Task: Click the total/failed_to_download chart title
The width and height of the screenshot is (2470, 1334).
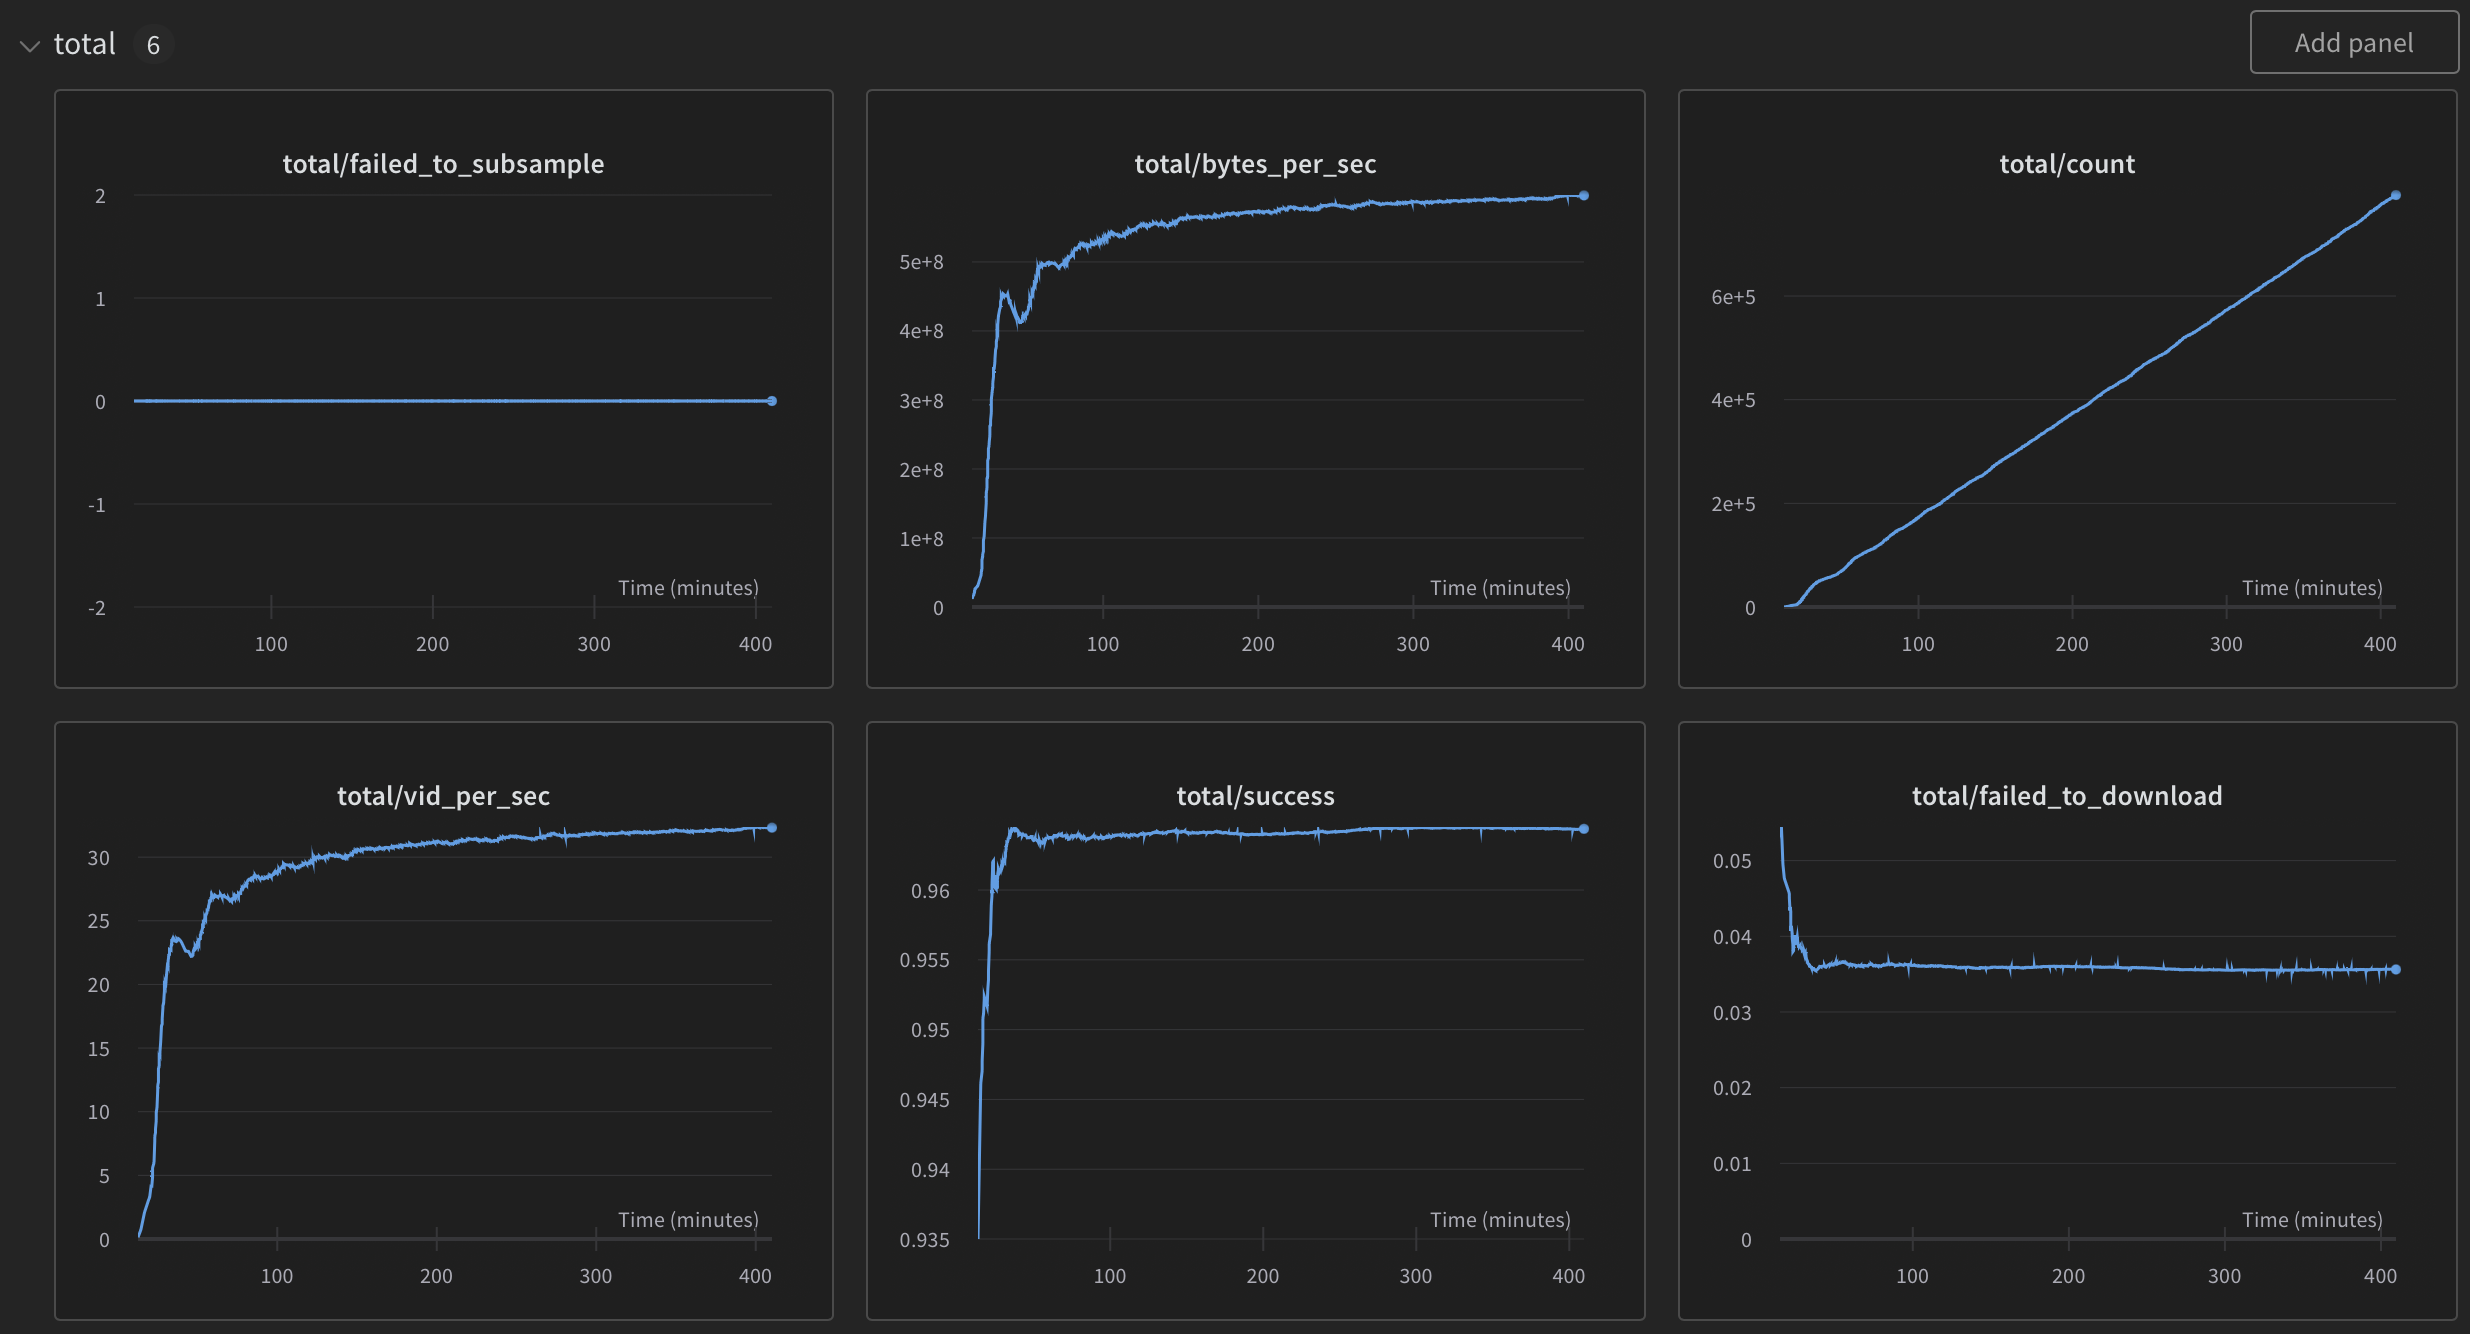Action: coord(2067,796)
